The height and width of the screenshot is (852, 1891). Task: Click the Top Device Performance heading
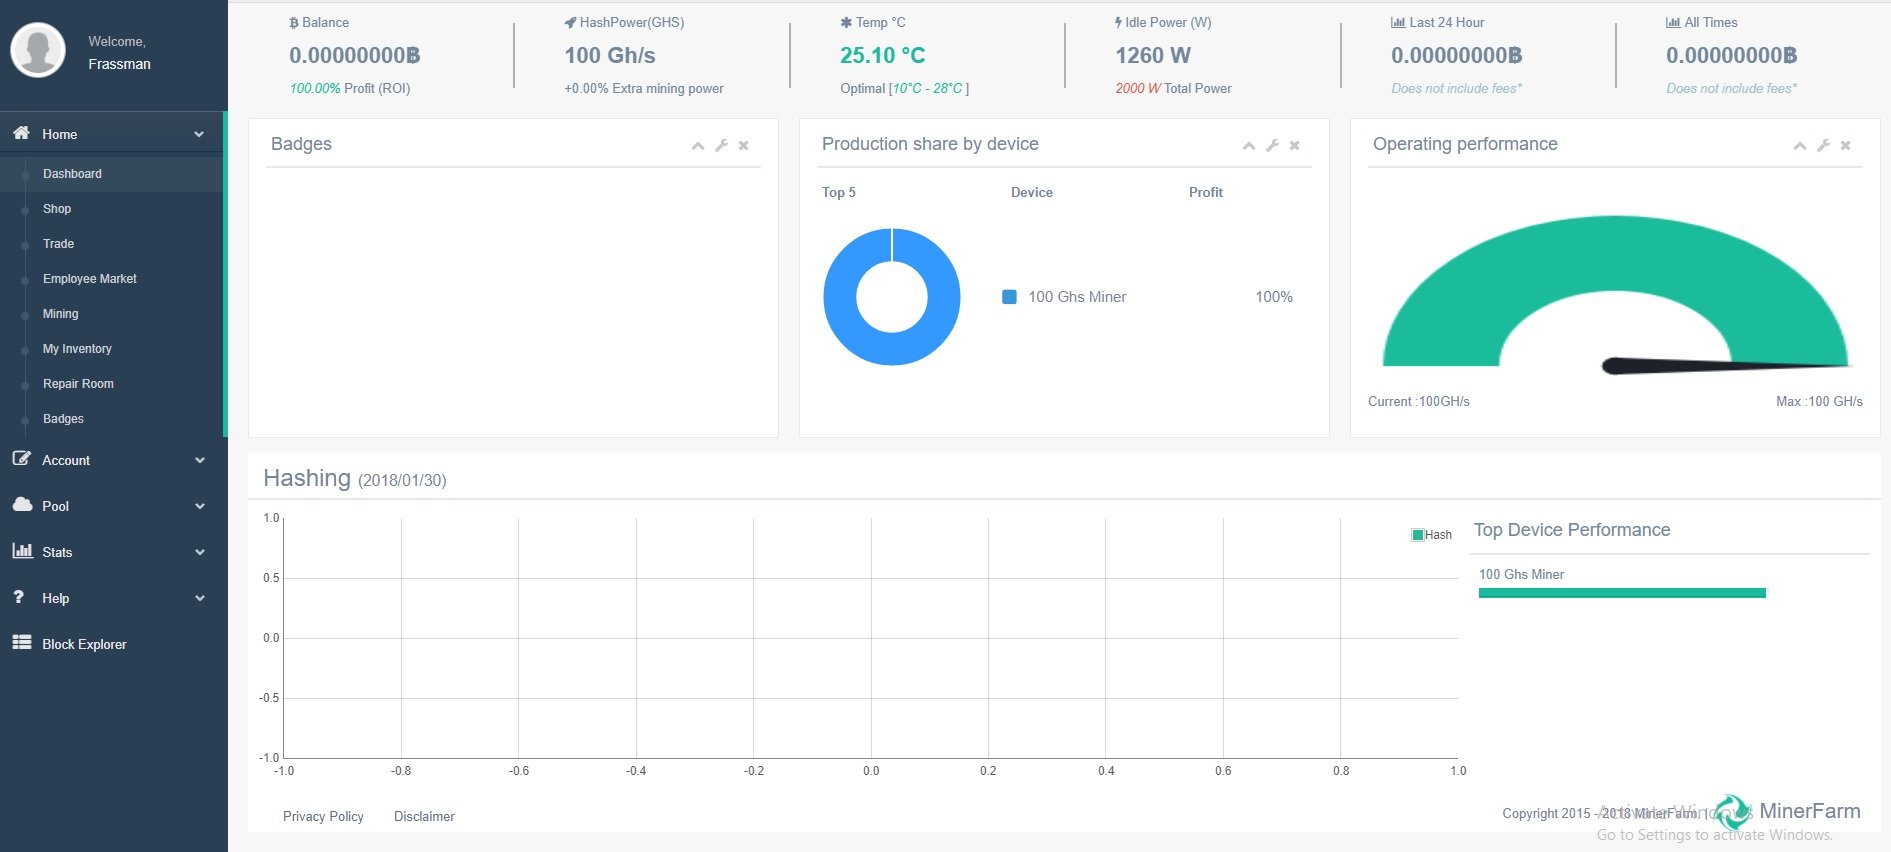tap(1572, 530)
